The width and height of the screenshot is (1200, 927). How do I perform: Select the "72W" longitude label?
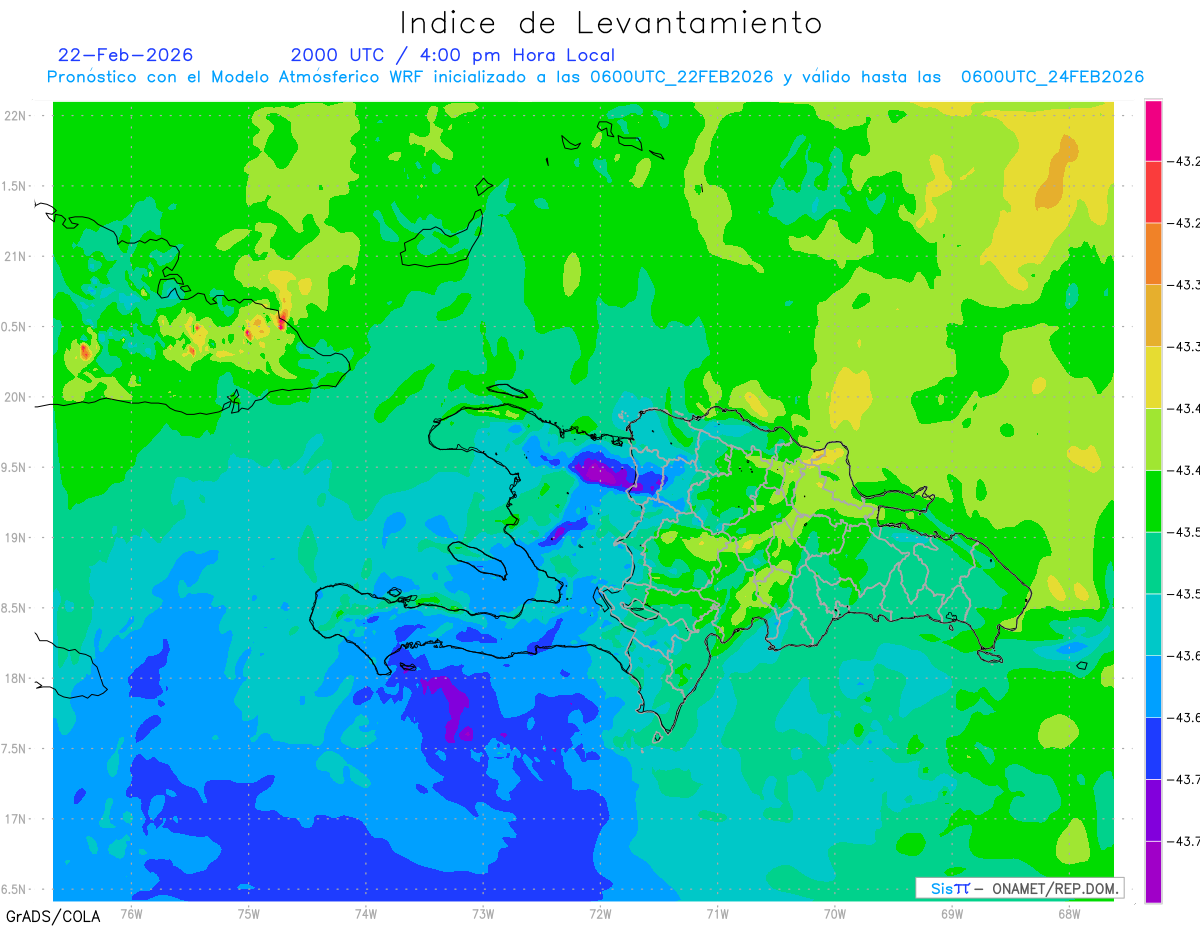coord(600,913)
